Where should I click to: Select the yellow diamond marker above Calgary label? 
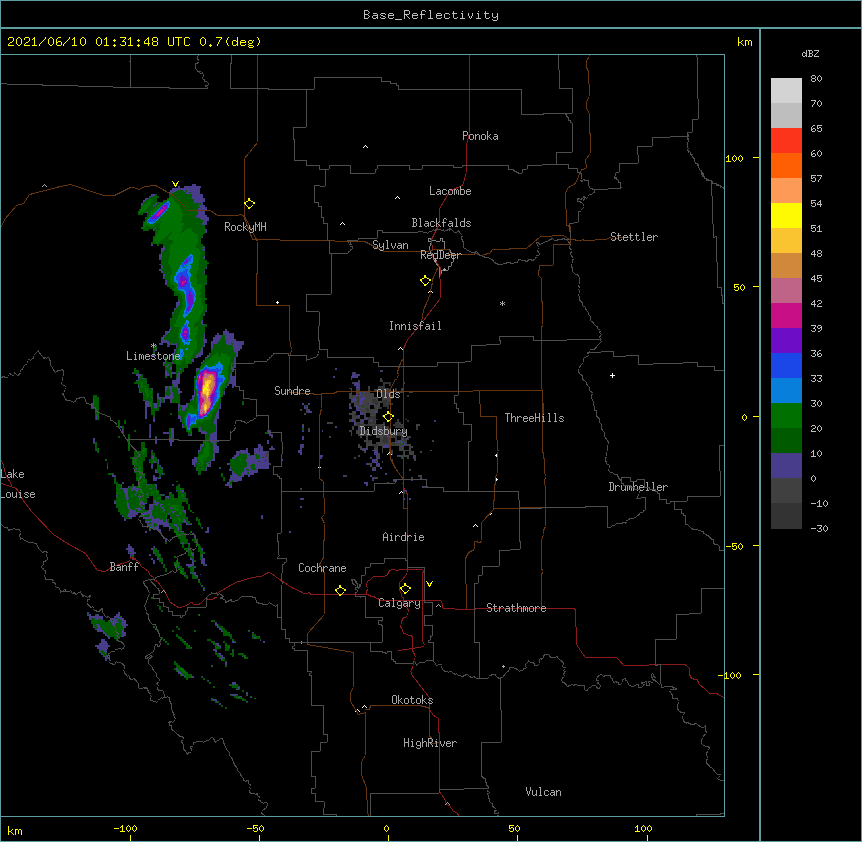coord(405,589)
